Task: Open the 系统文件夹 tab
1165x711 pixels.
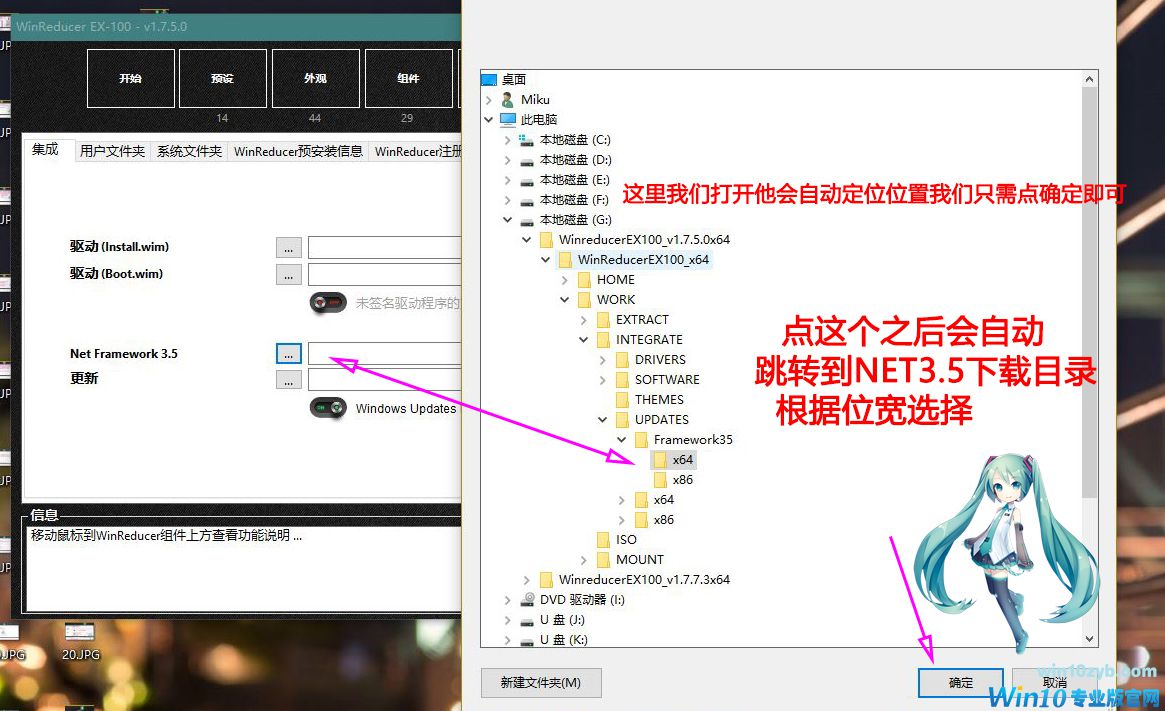Action: coord(189,152)
